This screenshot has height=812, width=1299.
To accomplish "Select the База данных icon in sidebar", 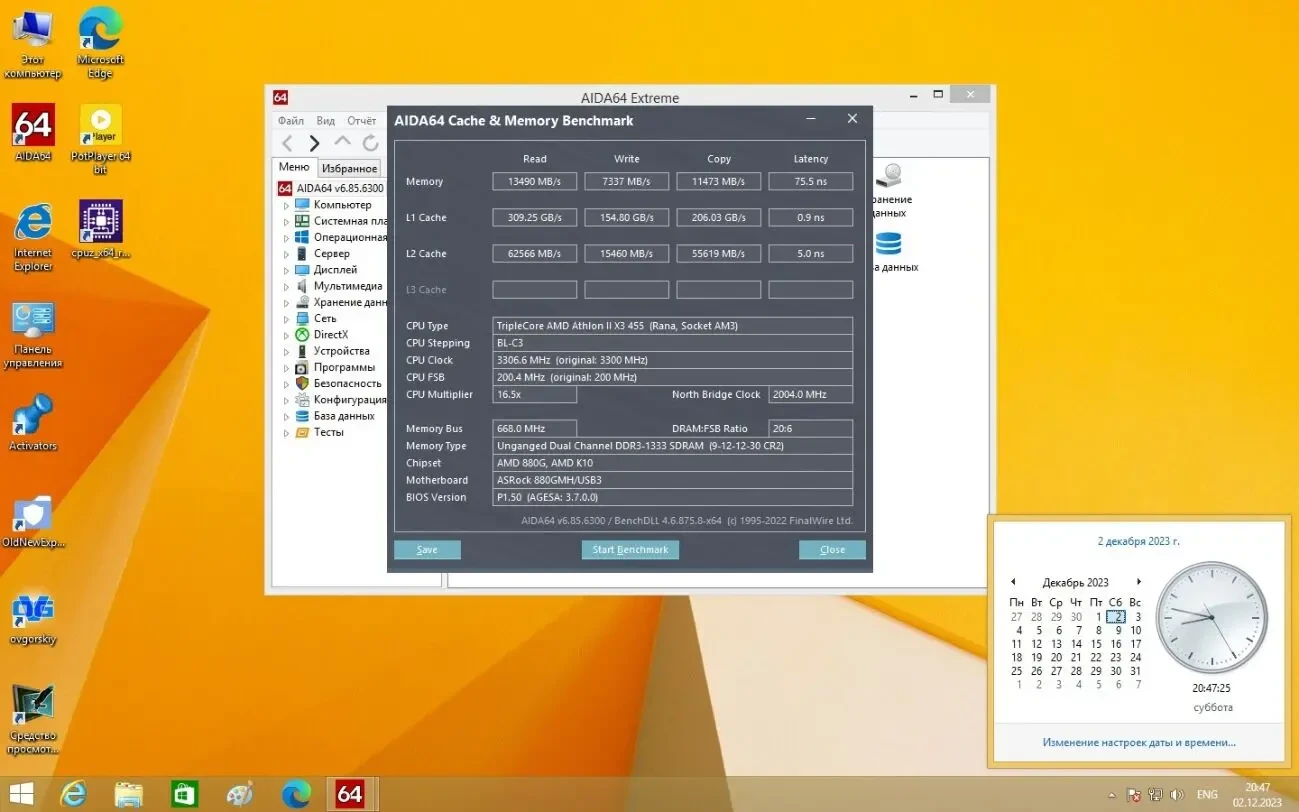I will pyautogui.click(x=303, y=415).
